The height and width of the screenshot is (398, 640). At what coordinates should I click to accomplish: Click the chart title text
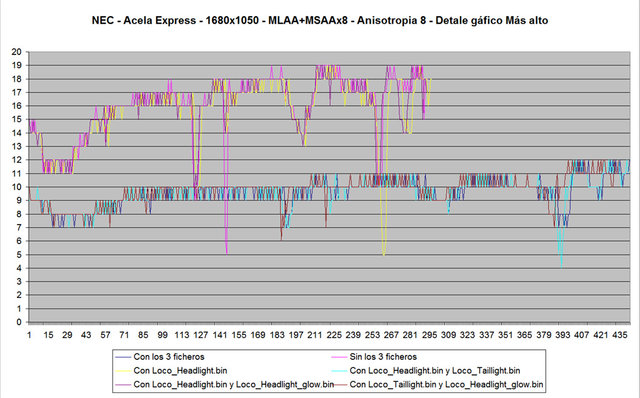[320, 20]
